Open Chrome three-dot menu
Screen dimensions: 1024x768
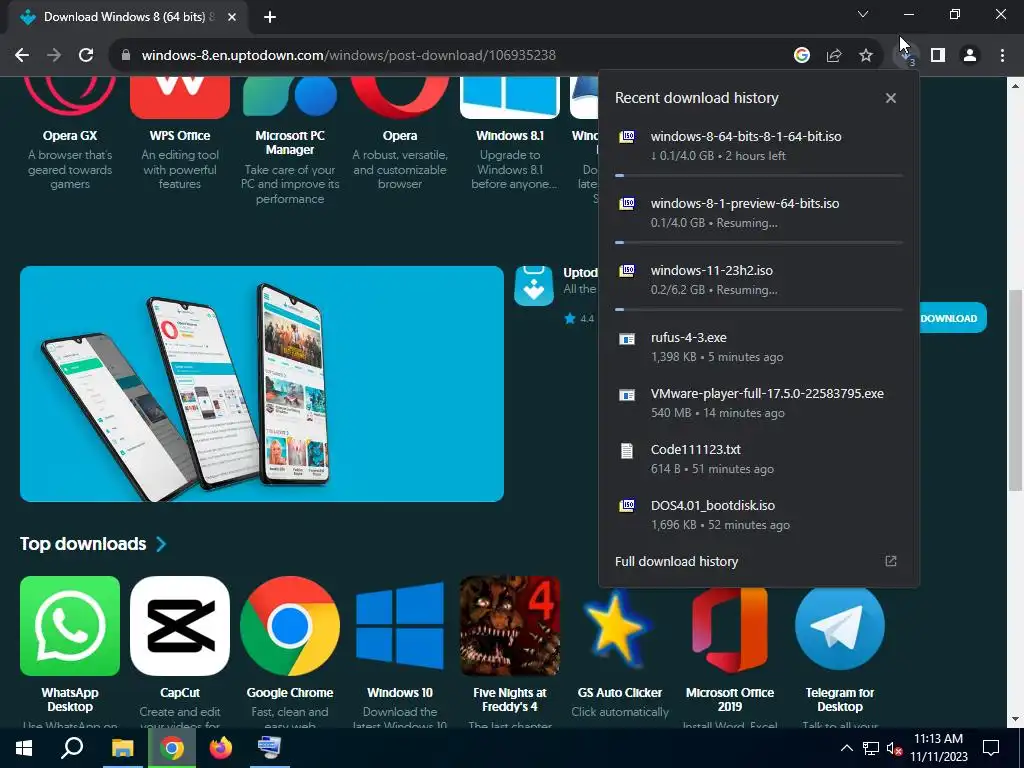tap(1002, 56)
